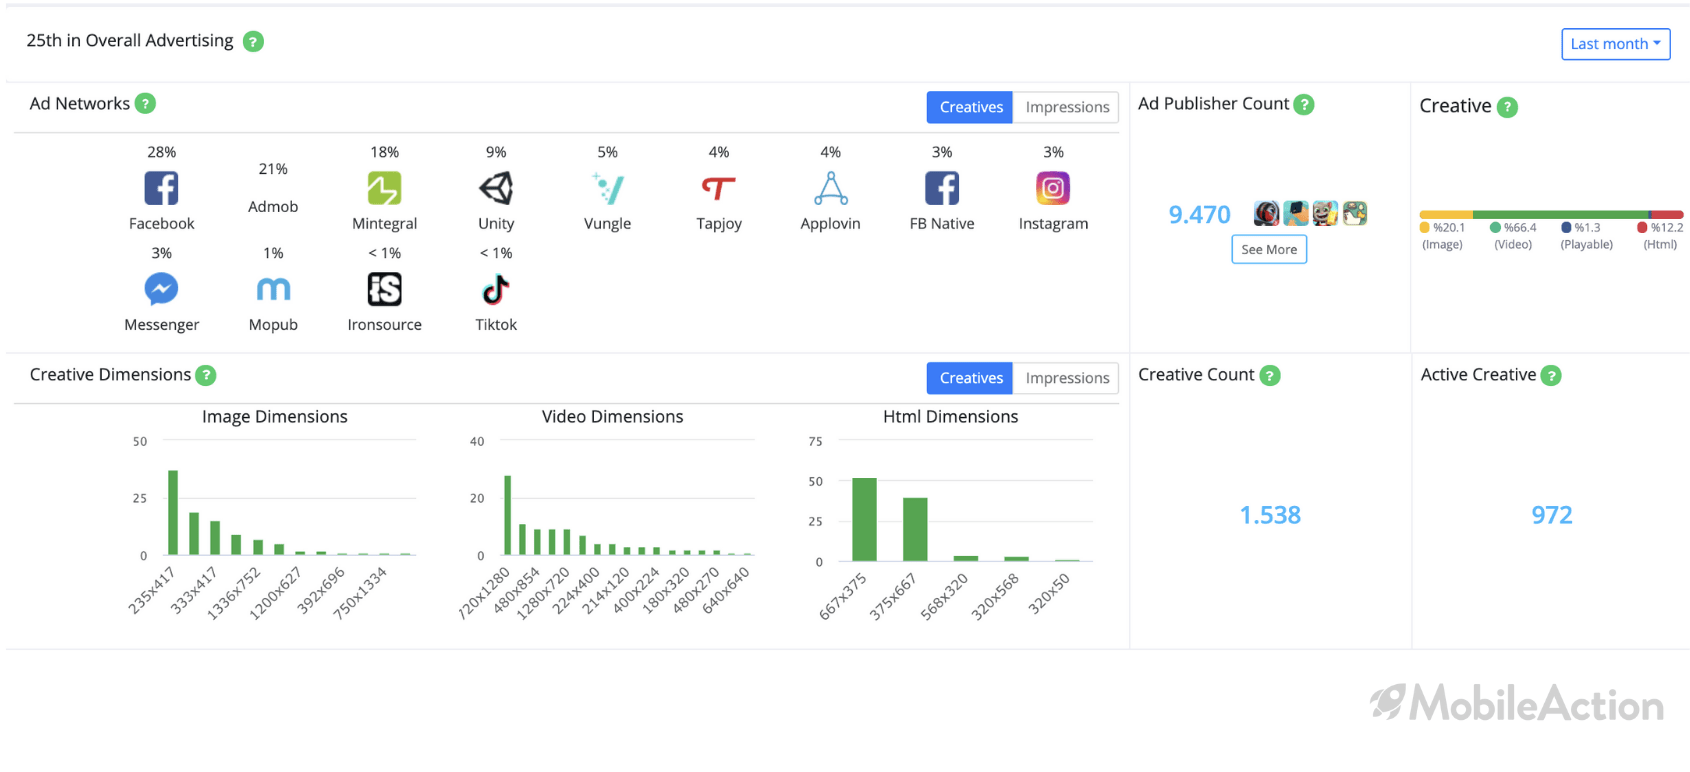Select the Applovin network icon
This screenshot has width=1690, height=772.
tap(831, 188)
